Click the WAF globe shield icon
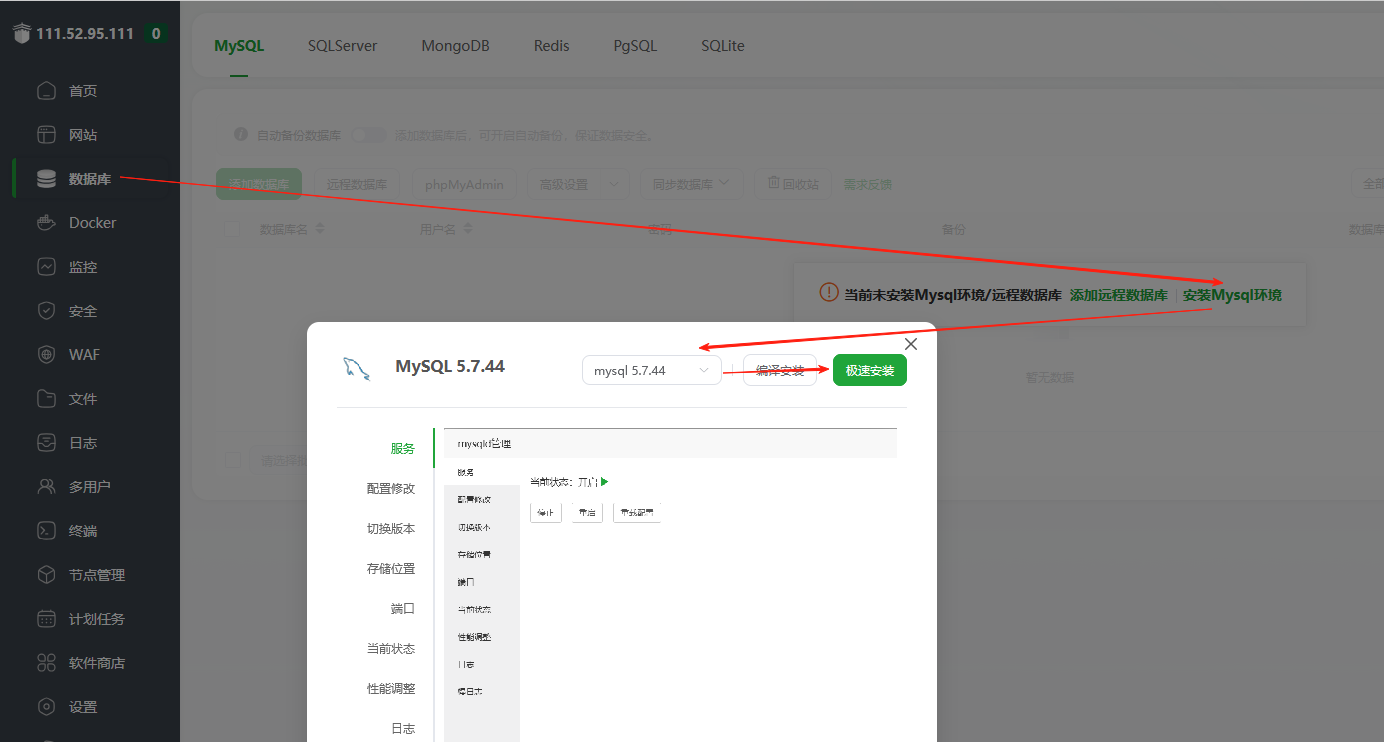This screenshot has width=1384, height=742. coord(47,355)
